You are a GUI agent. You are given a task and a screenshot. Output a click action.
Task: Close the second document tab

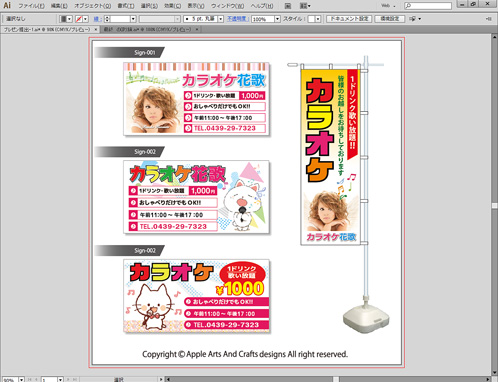[197, 29]
